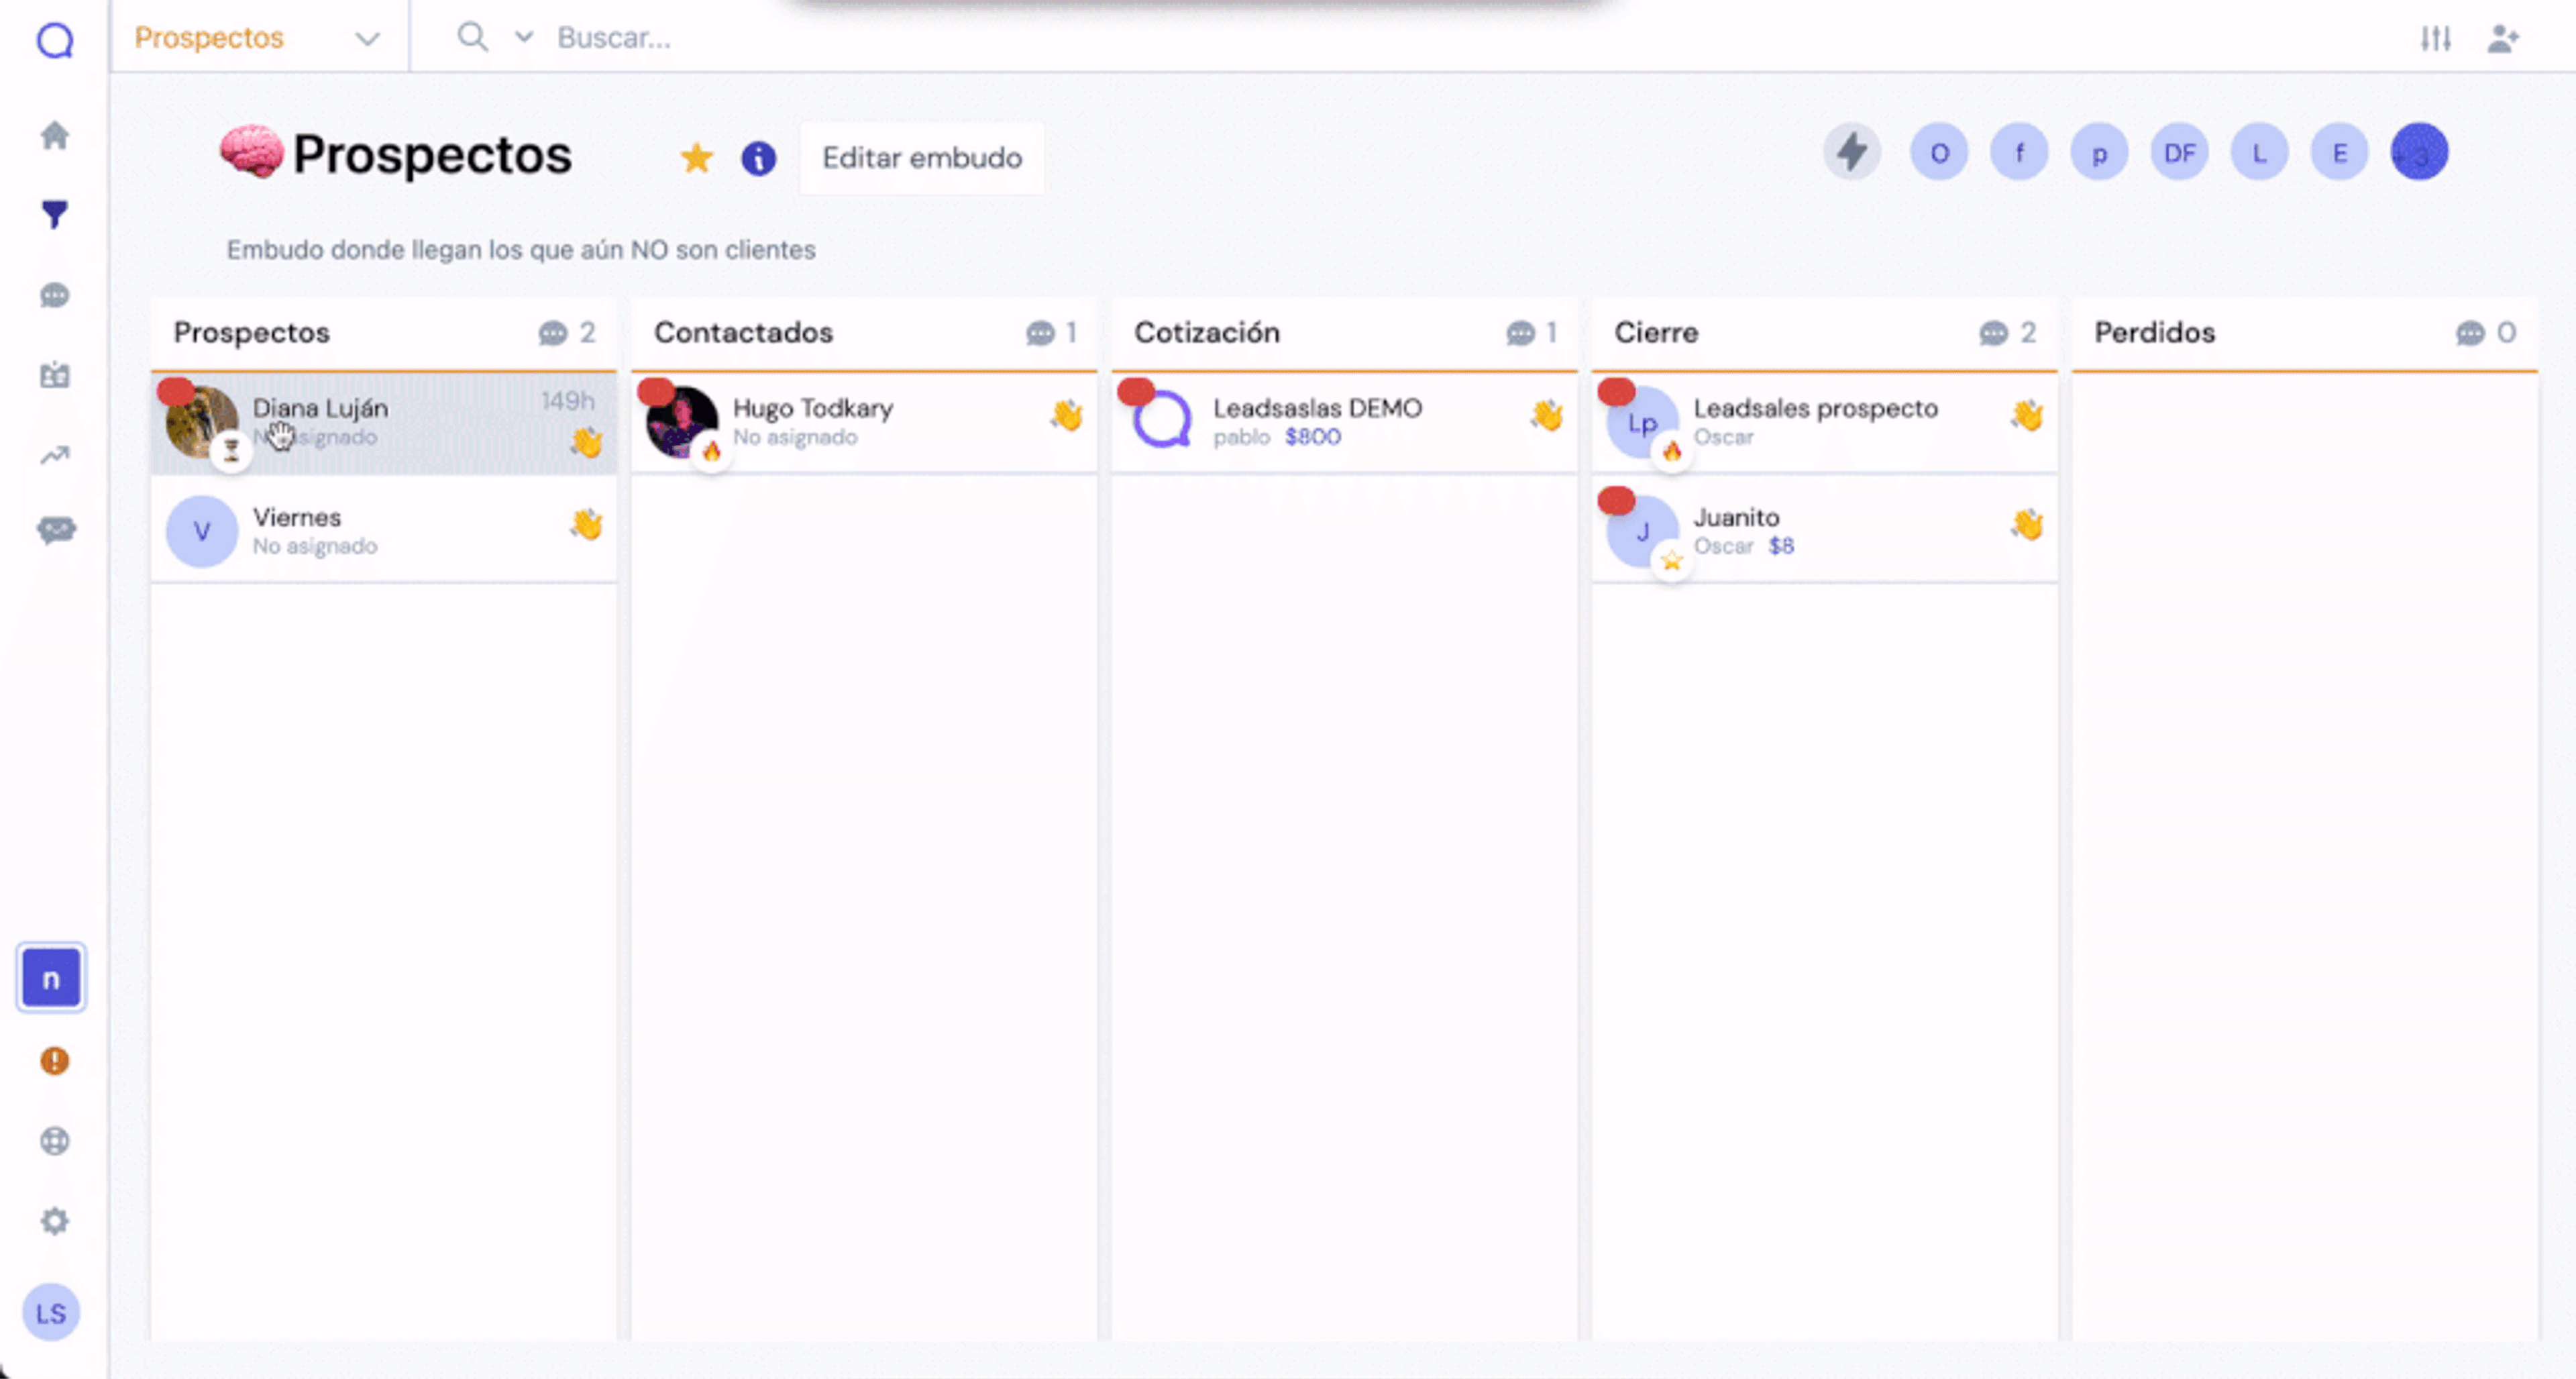Click the orange alert warning icon

[x=55, y=1060]
